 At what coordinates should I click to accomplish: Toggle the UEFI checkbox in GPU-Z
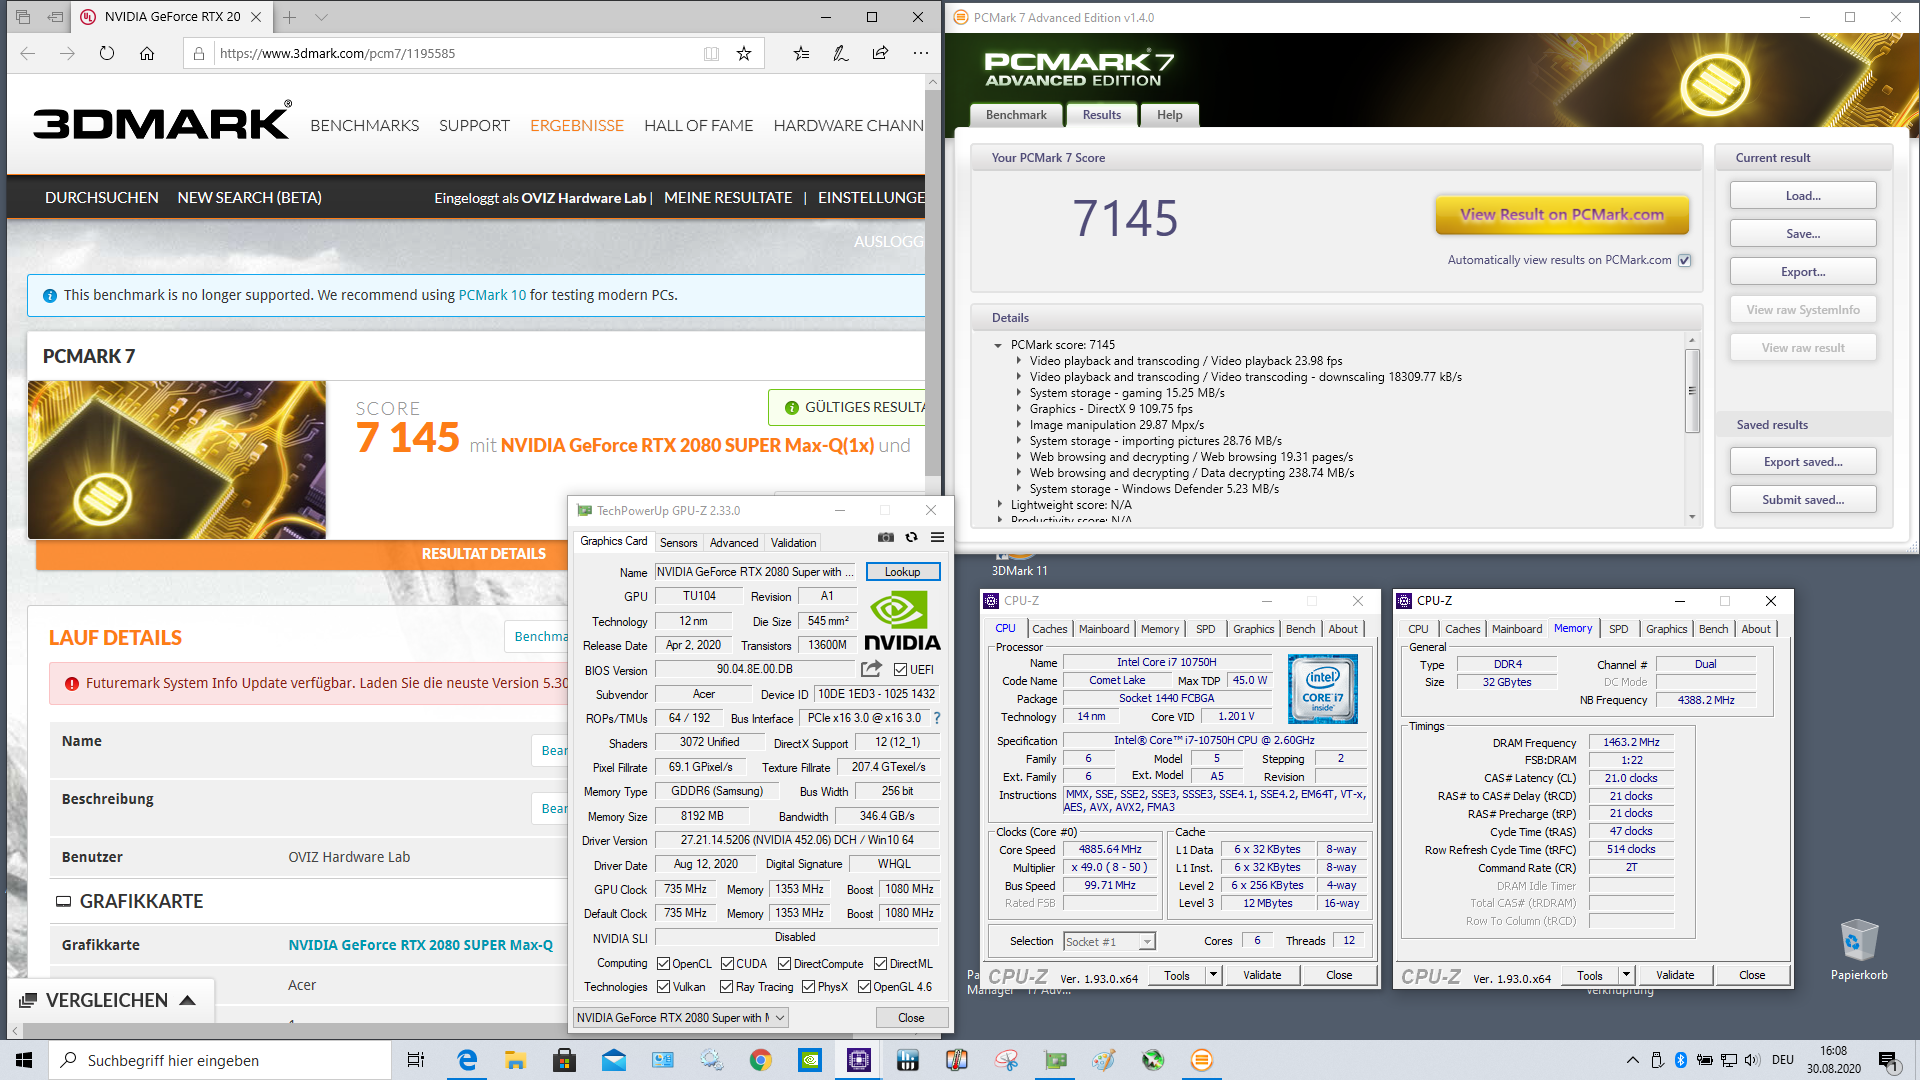[900, 669]
